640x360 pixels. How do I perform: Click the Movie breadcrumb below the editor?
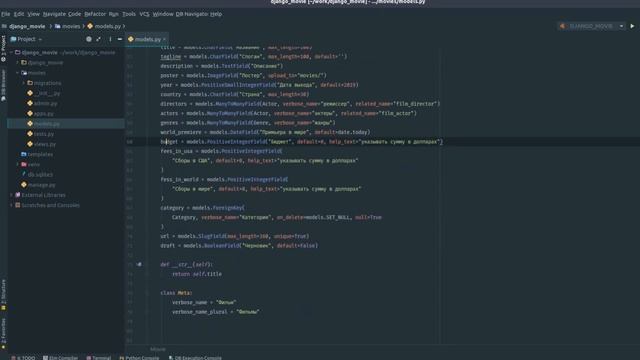click(158, 349)
